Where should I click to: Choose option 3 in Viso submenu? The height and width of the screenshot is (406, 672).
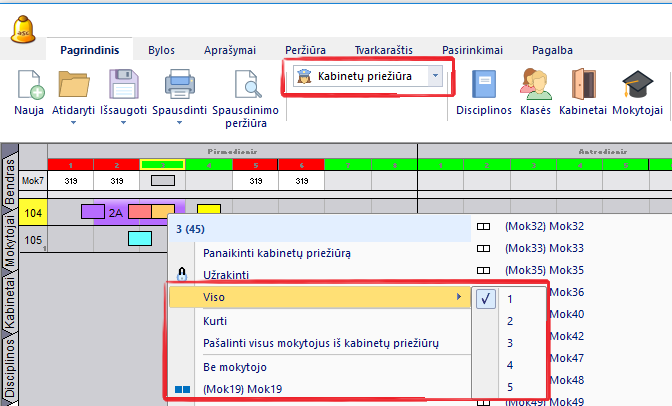coord(509,343)
